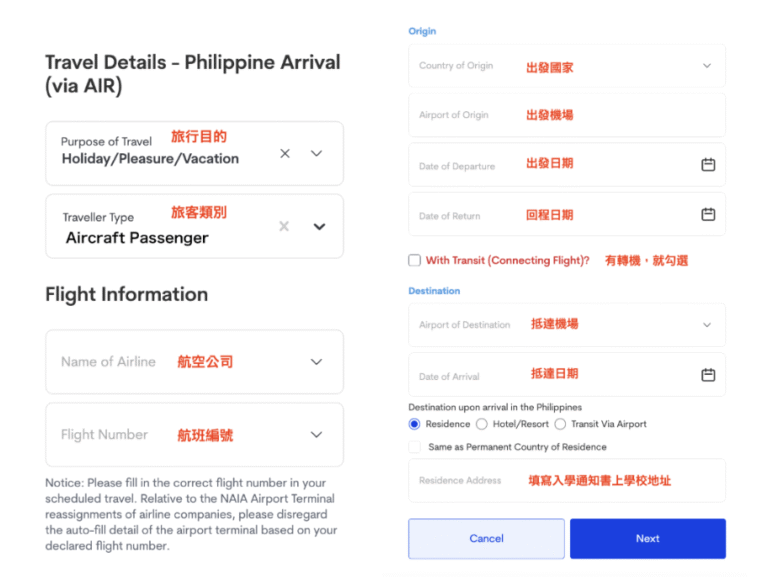This screenshot has width=768, height=578.
Task: Expand the Country of Origin dropdown
Action: coord(707,66)
